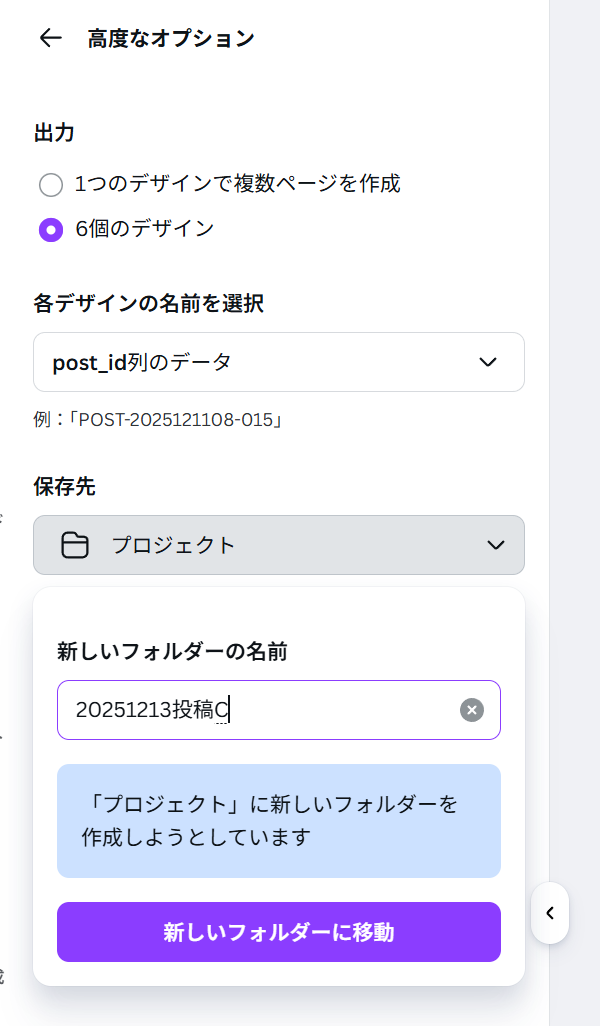Expand the プロジェクト save location dropdown
The image size is (600, 1026).
(x=278, y=545)
